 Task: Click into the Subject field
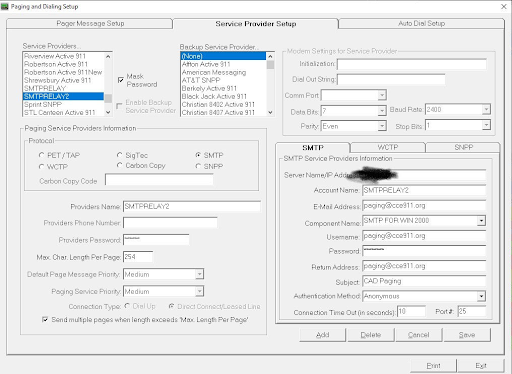[424, 281]
